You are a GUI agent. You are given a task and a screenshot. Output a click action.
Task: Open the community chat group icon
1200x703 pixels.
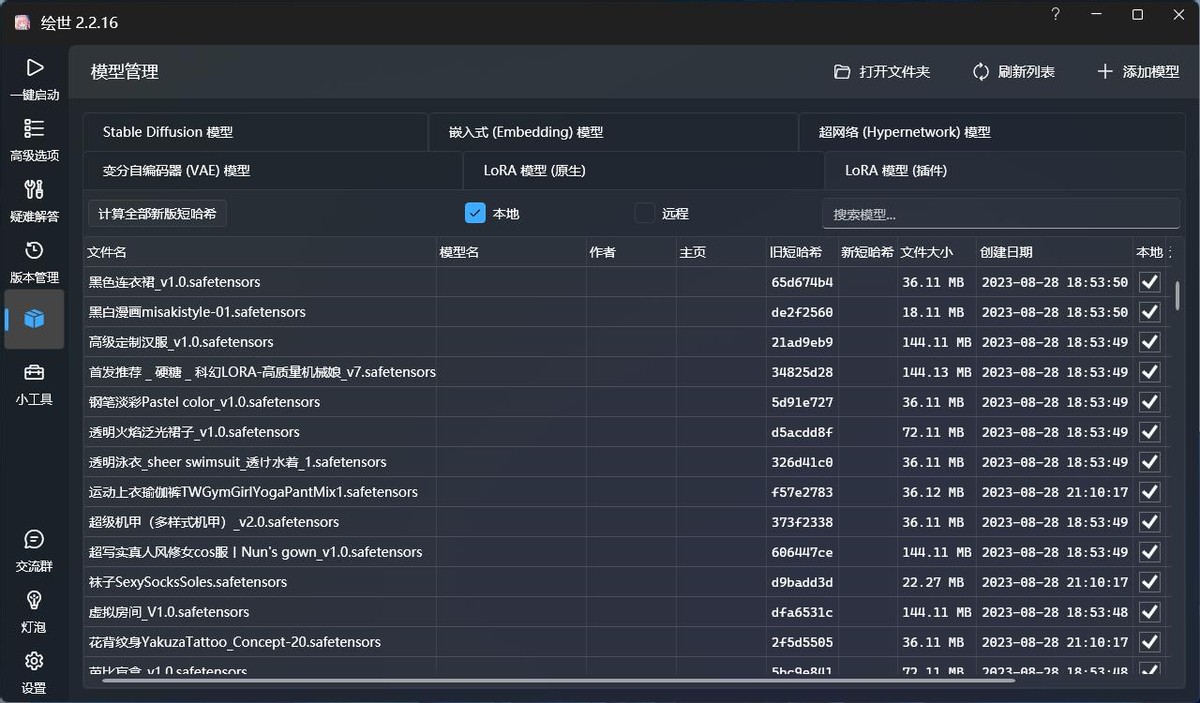pos(34,540)
